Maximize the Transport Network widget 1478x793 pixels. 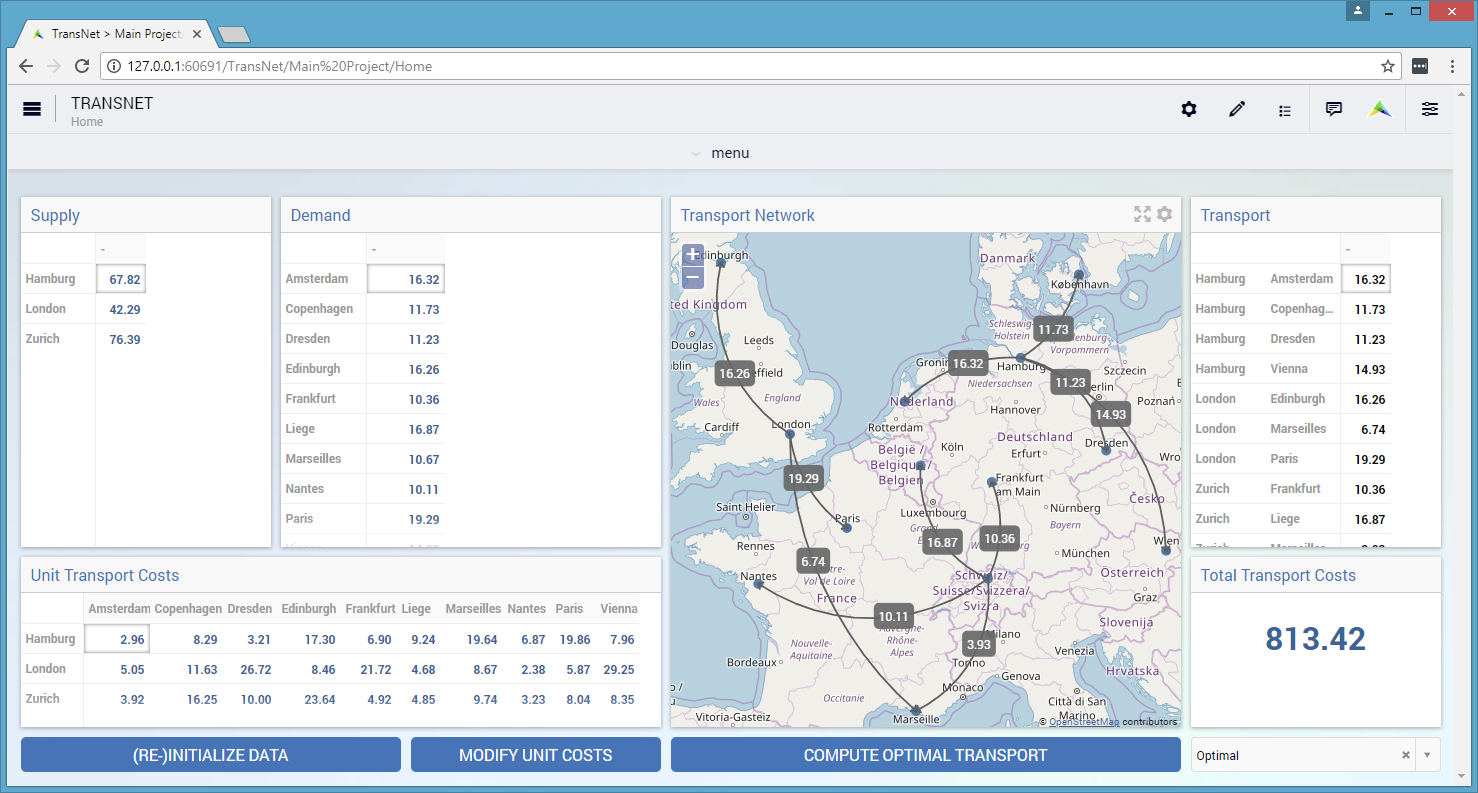[x=1142, y=214]
